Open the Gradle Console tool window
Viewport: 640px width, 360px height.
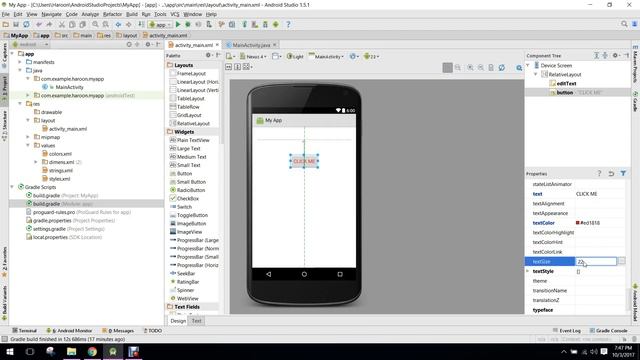click(609, 331)
